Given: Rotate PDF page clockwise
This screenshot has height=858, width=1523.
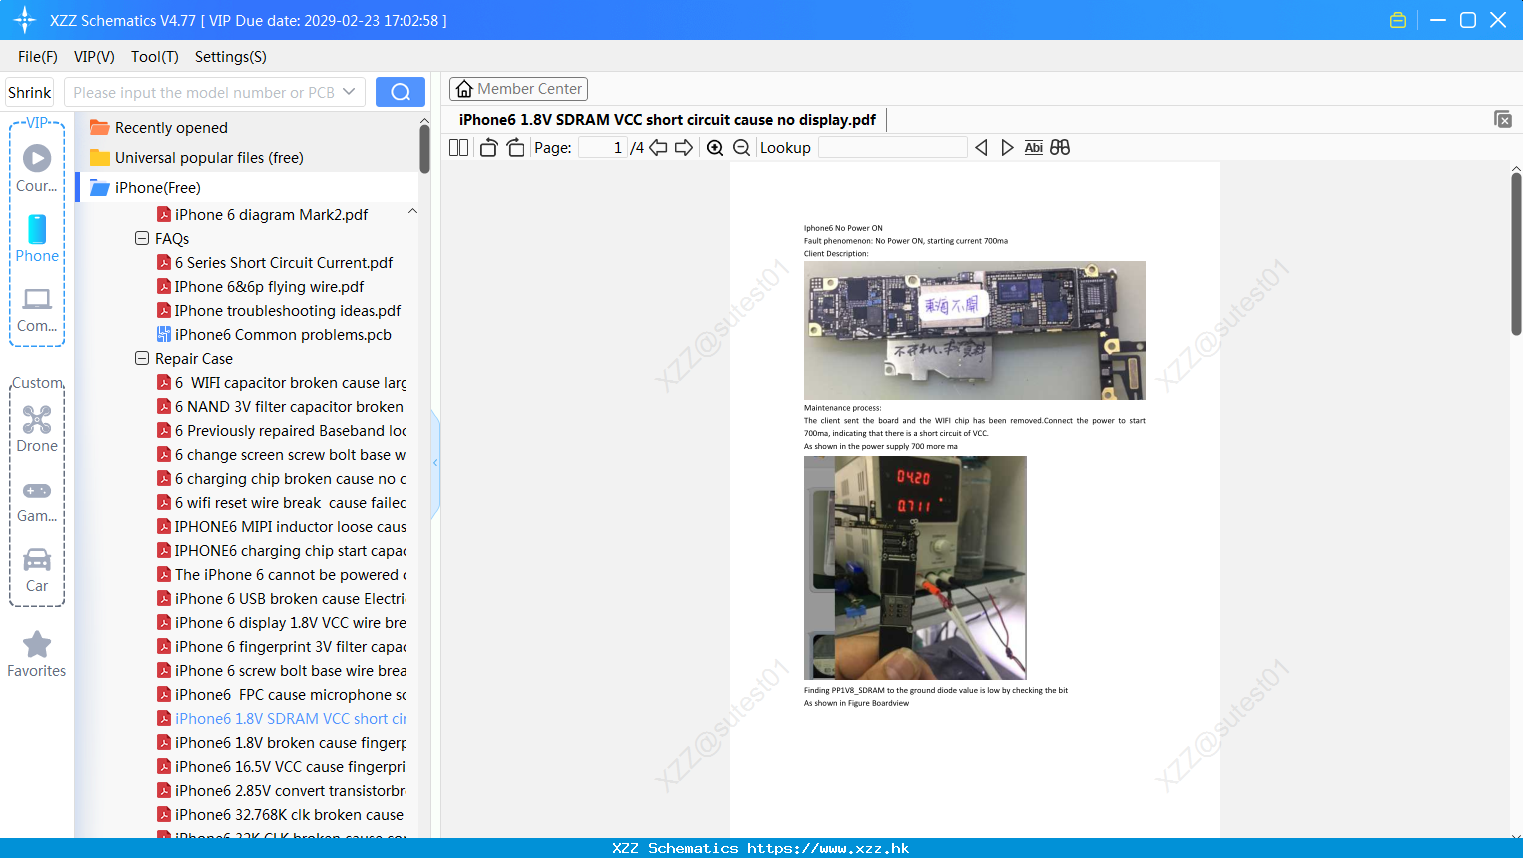Looking at the screenshot, I should [x=515, y=148].
